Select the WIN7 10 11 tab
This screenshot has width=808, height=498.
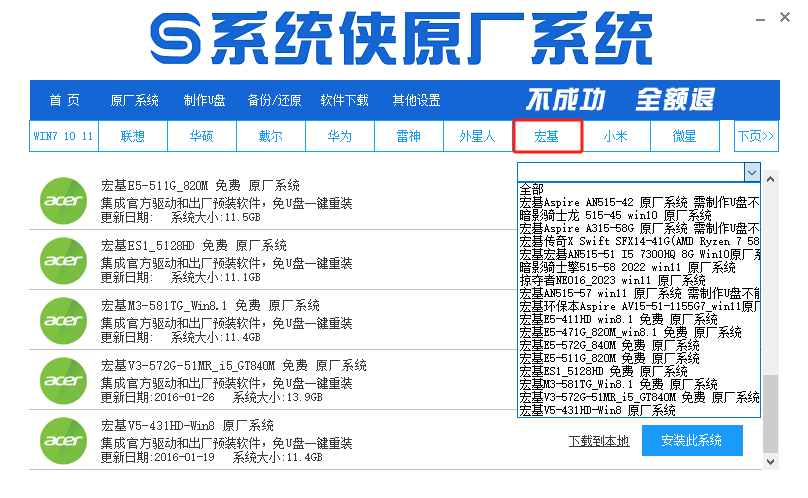click(63, 136)
